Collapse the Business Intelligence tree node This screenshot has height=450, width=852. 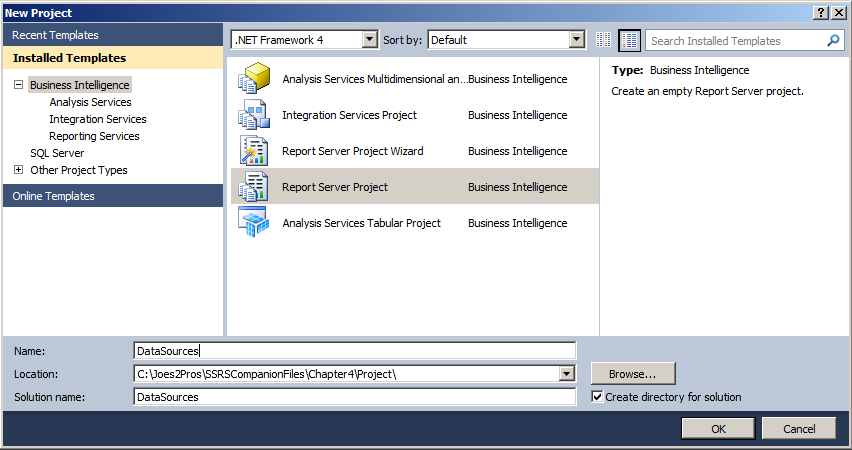[x=18, y=85]
